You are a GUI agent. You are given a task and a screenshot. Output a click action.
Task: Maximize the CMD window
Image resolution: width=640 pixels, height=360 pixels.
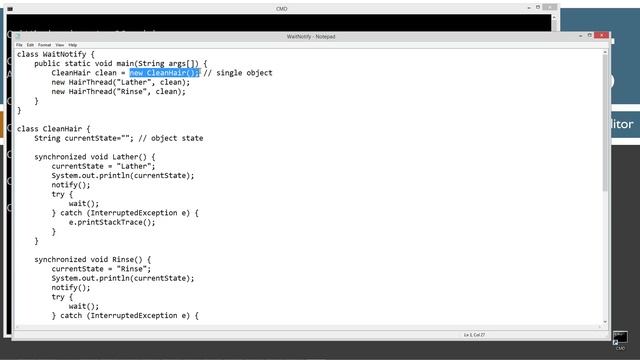point(538,7)
